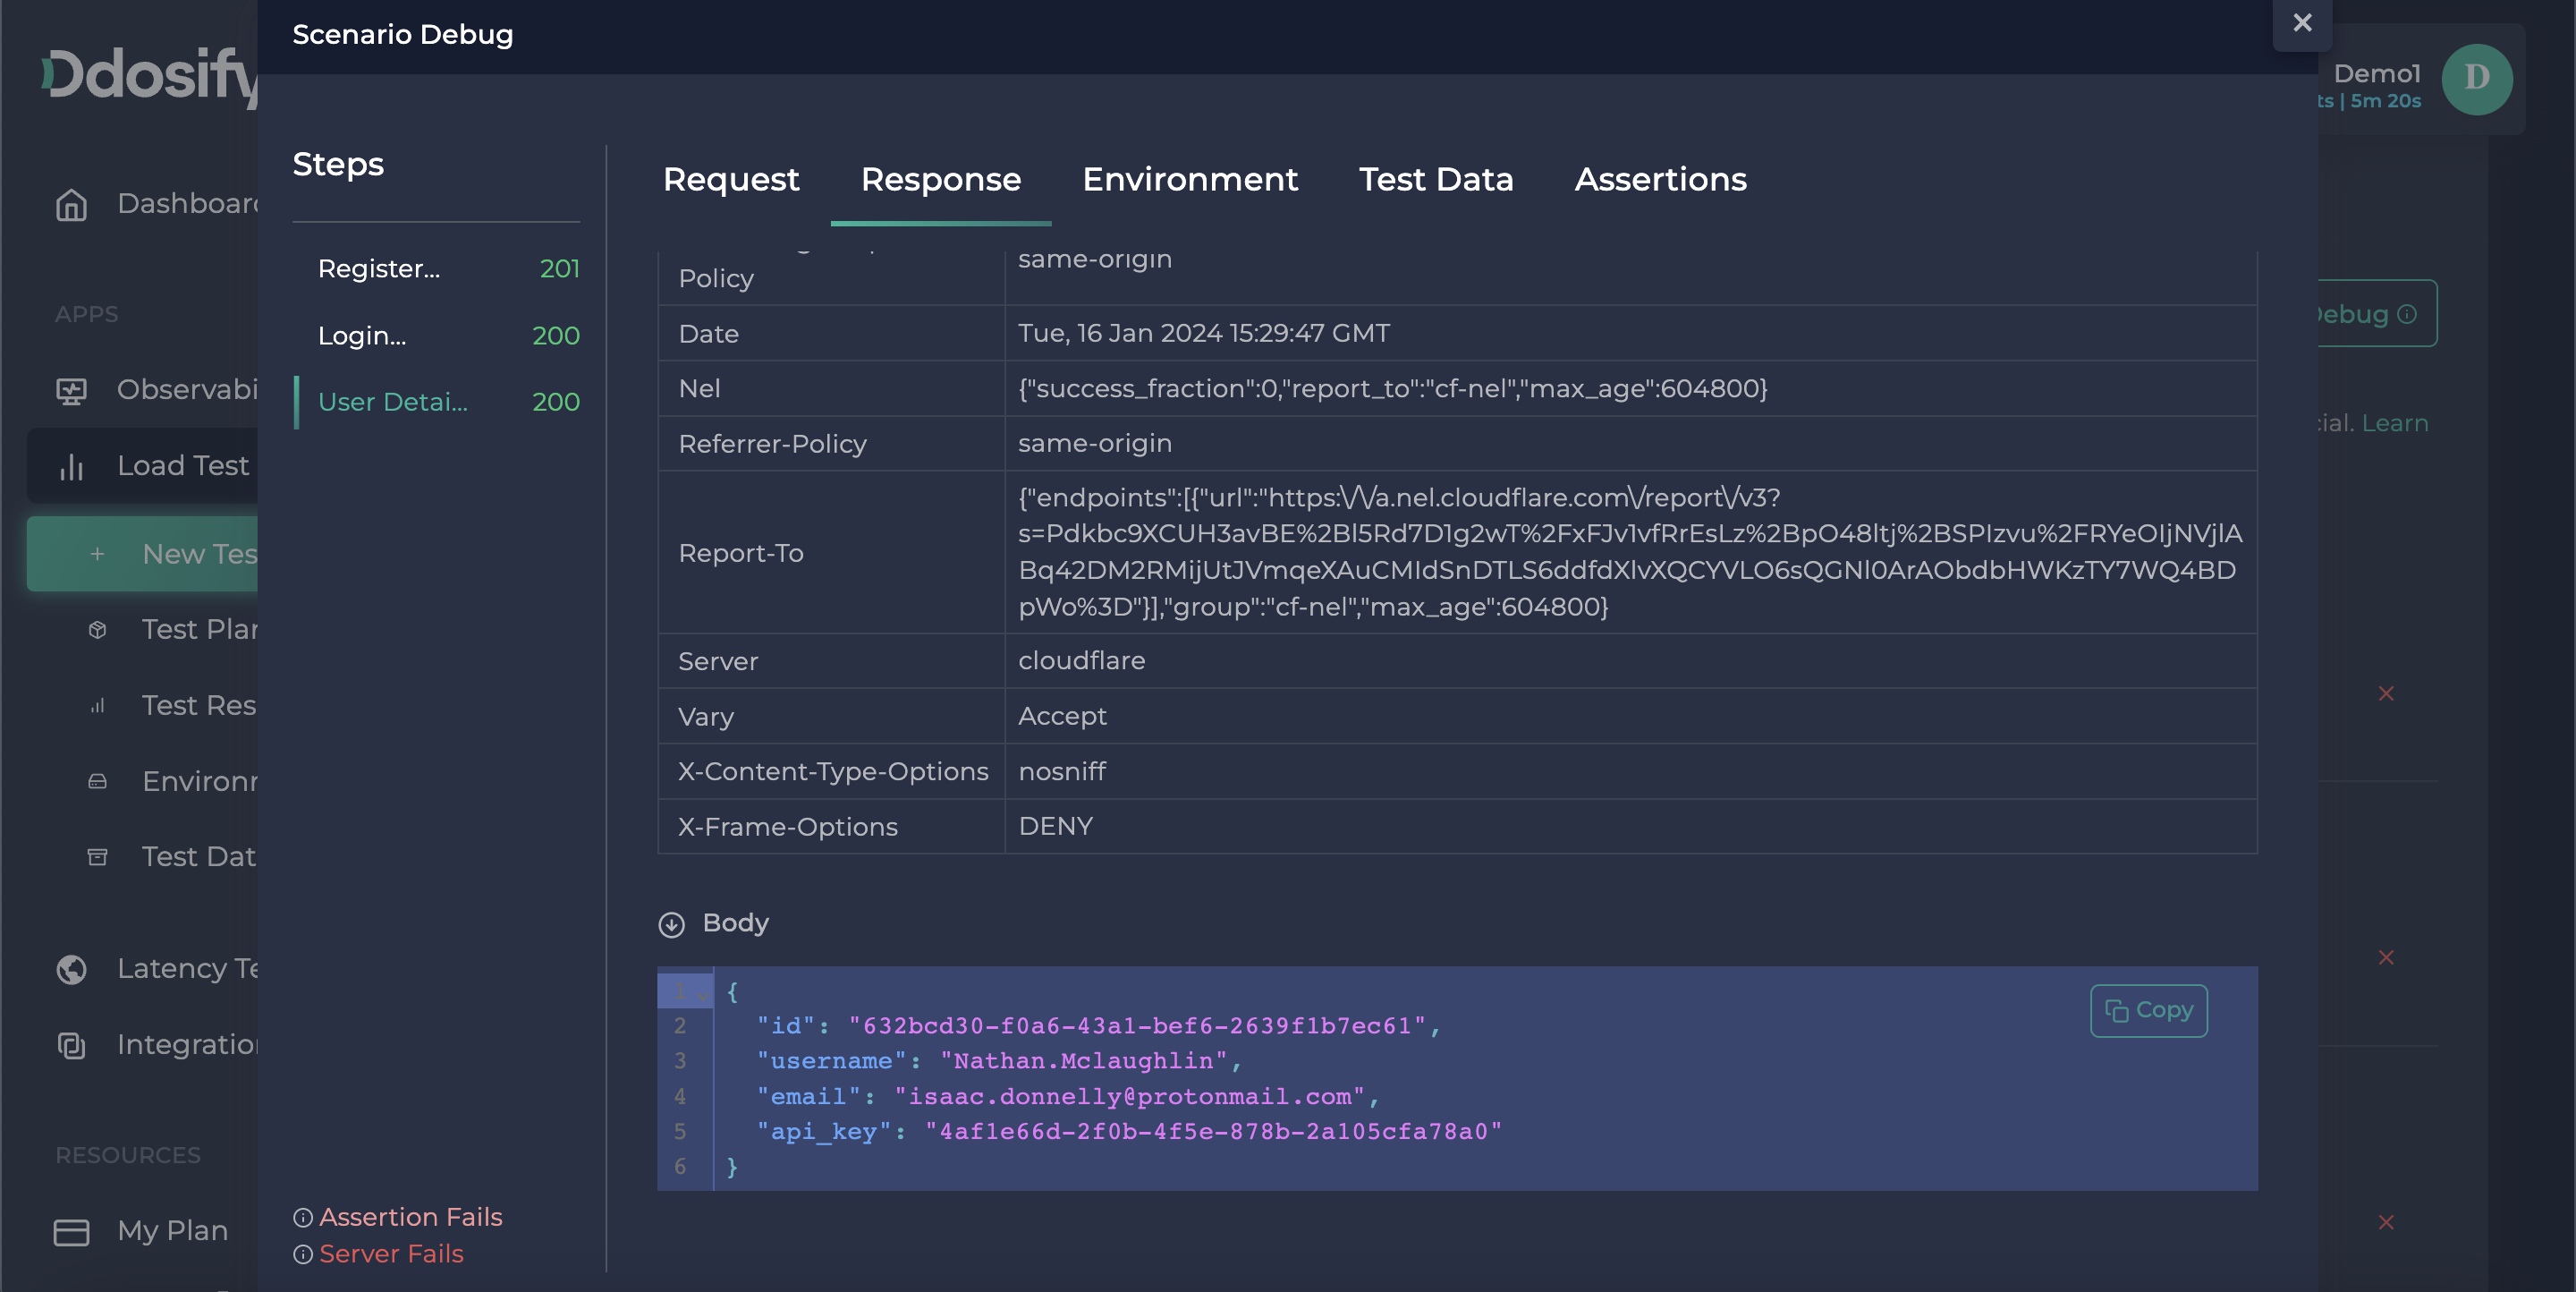
Task: Collapse the Body section
Action: (x=673, y=924)
